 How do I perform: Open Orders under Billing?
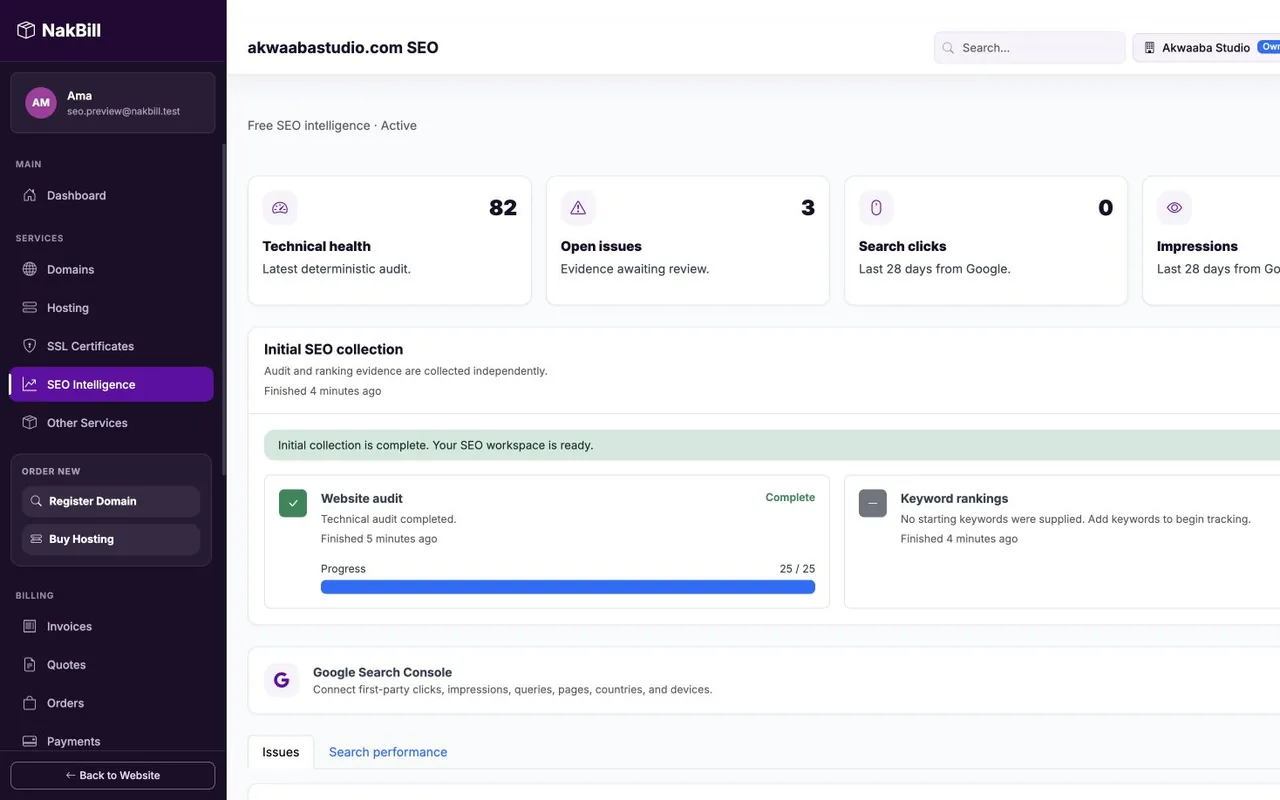[112, 702]
